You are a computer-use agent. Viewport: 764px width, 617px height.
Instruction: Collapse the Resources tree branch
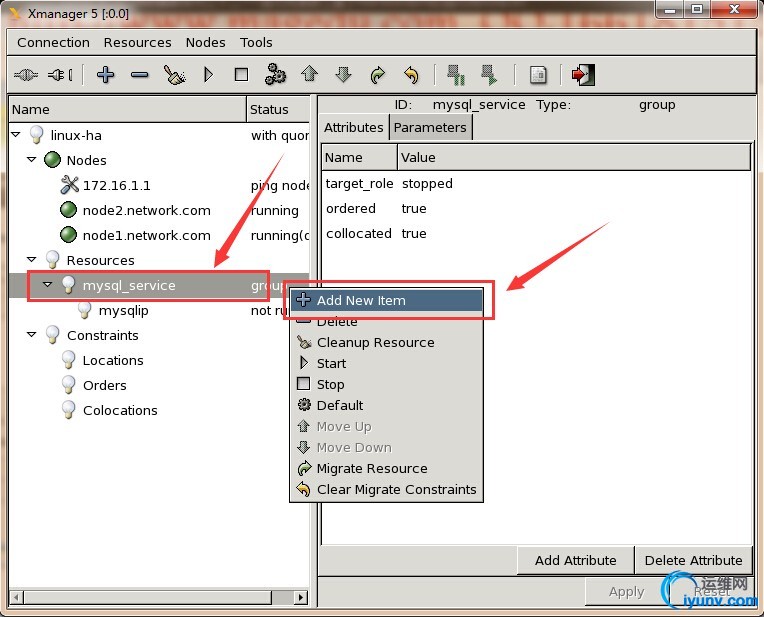(32, 259)
